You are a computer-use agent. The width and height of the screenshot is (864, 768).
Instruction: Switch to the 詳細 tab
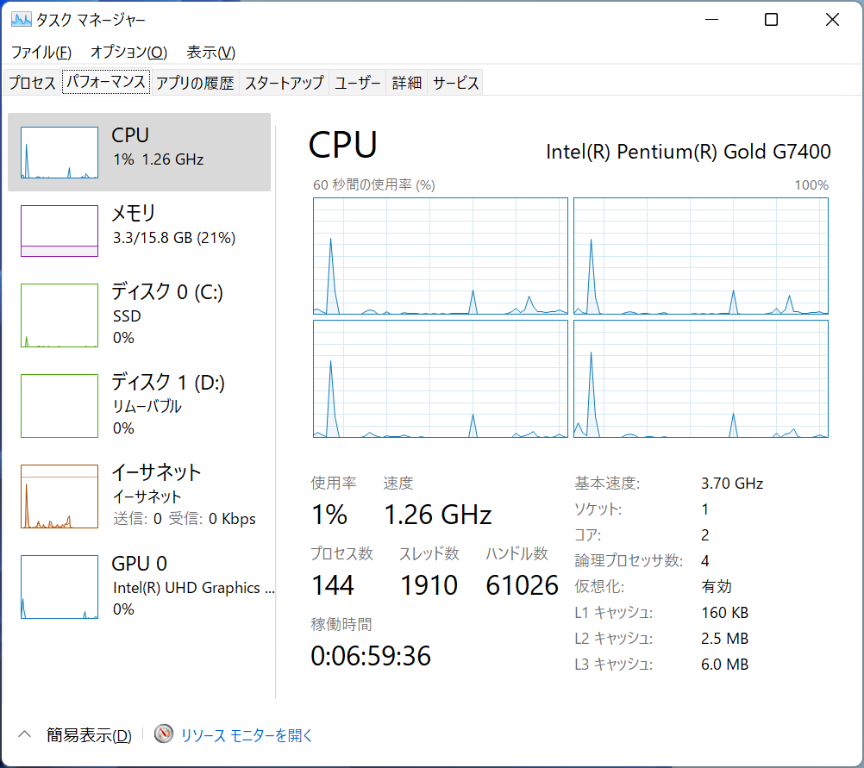pos(407,83)
